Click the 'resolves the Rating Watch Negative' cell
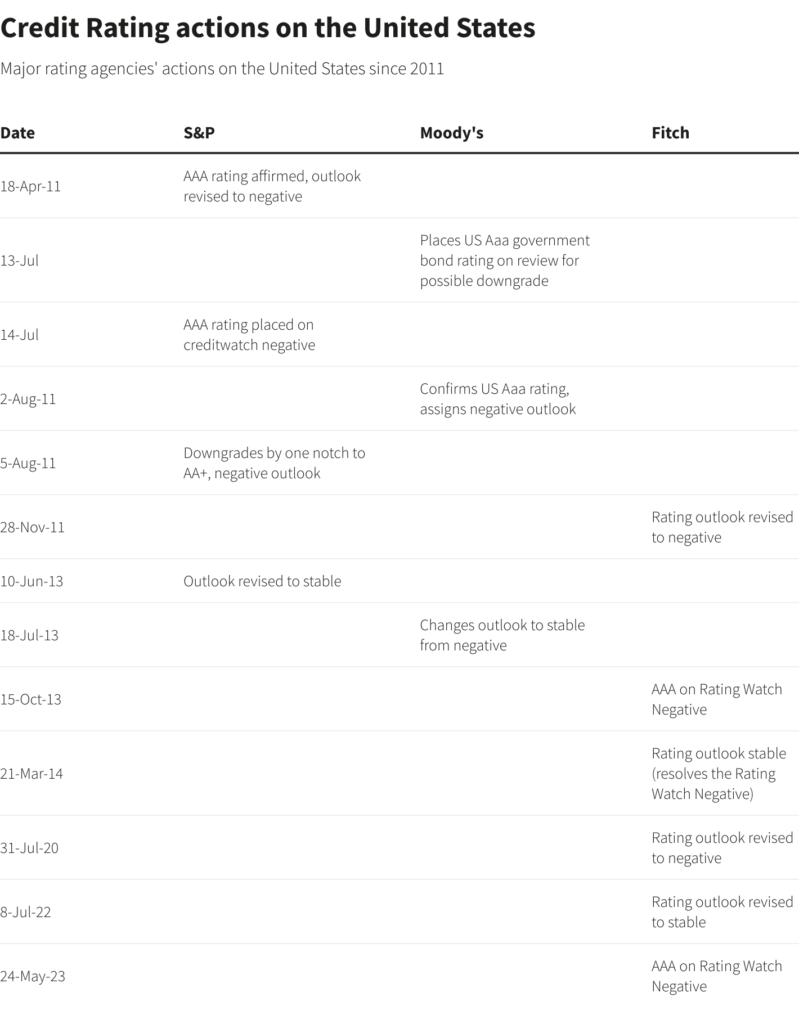 (x=719, y=773)
